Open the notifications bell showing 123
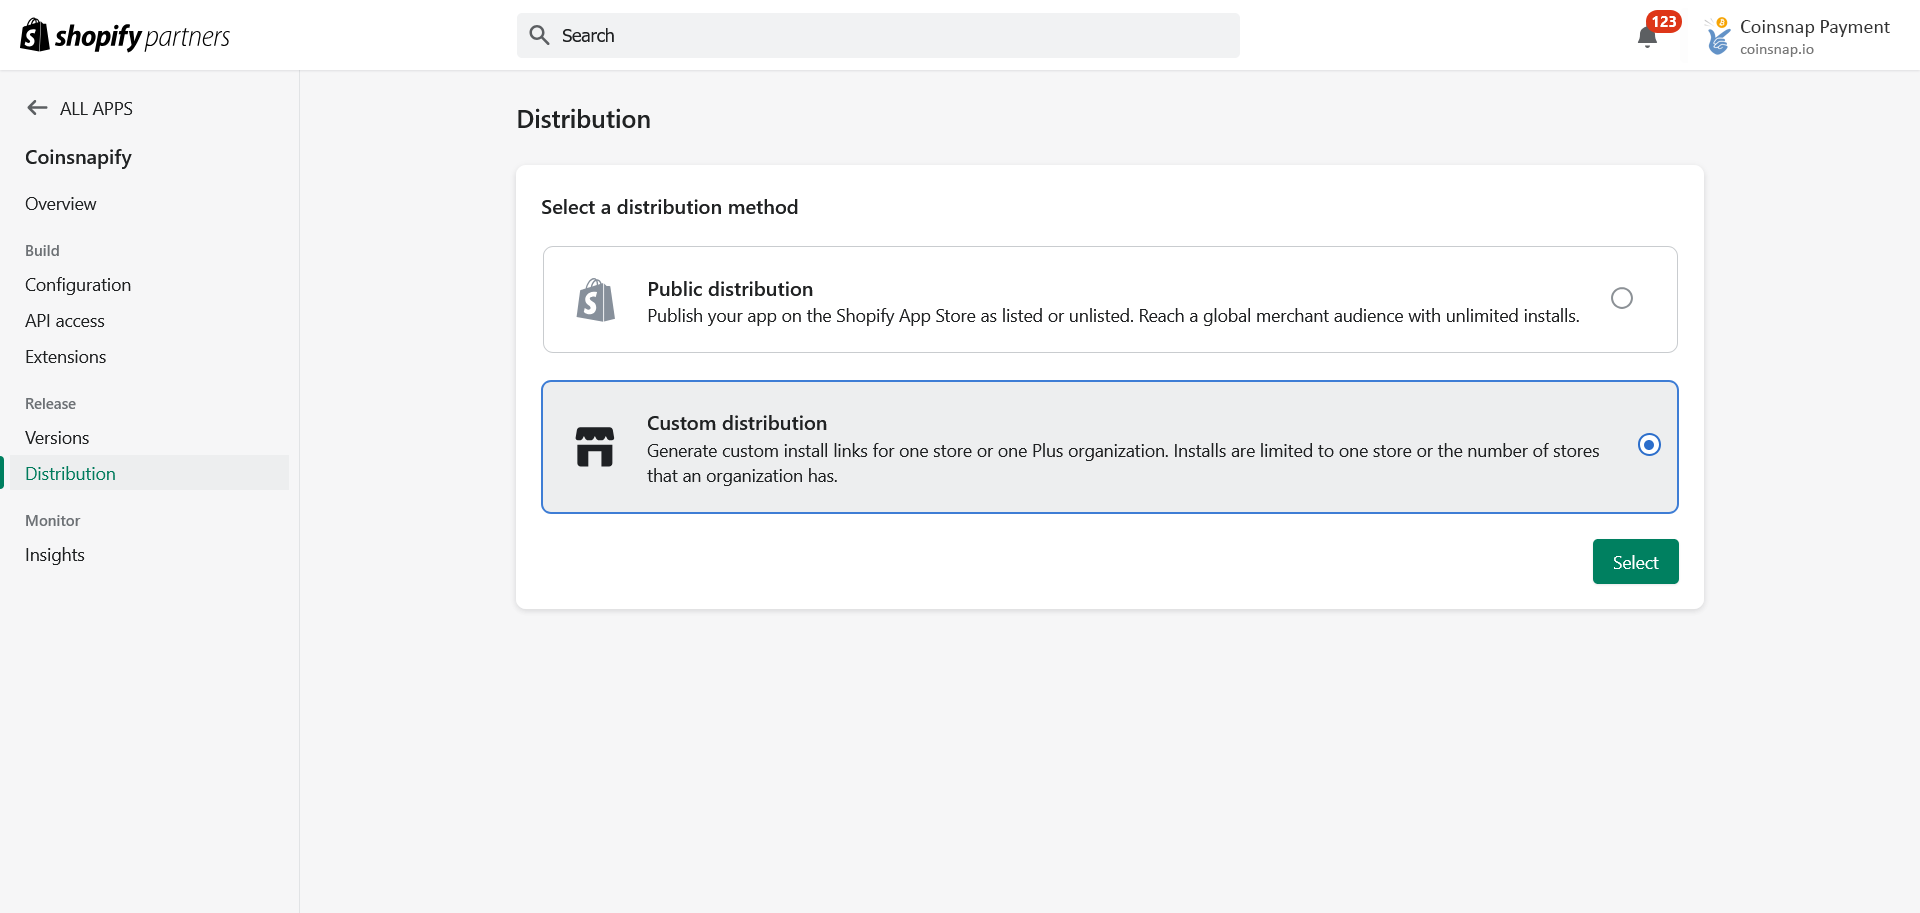The height and width of the screenshot is (913, 1920). click(1647, 37)
